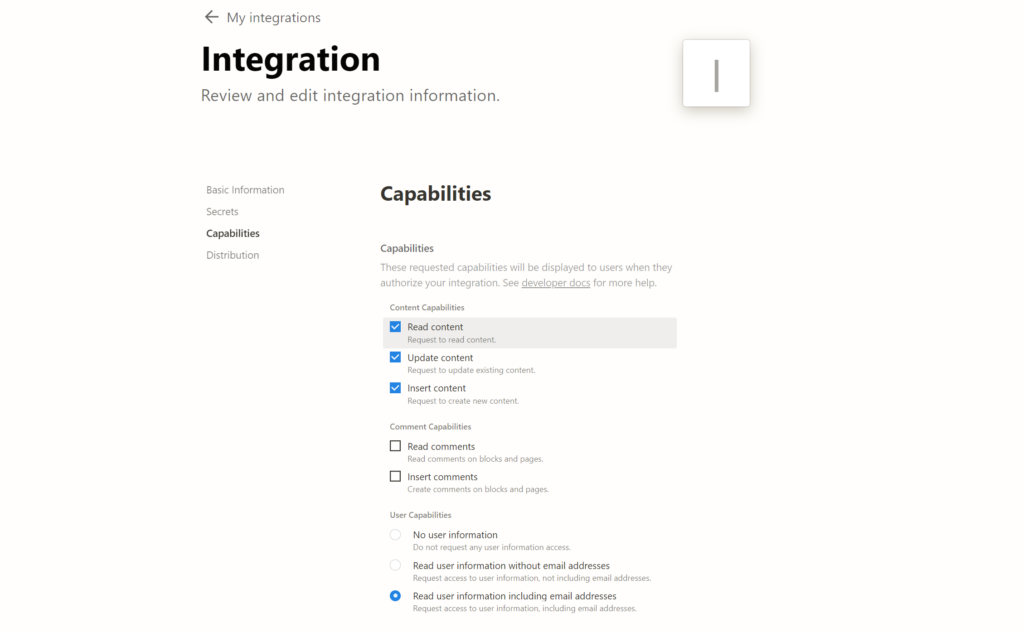Image resolution: width=1024 pixels, height=632 pixels.
Task: Click 'Do not request any user information access.'
Action: tap(492, 547)
